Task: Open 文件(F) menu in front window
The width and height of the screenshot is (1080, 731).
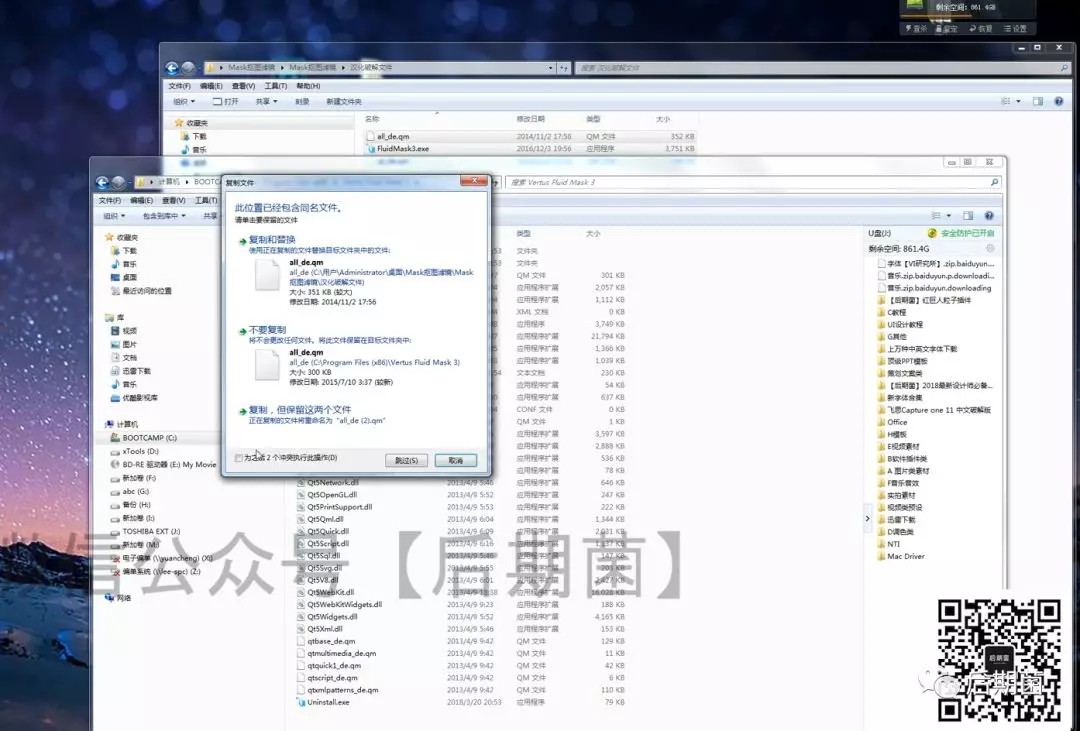Action: tap(110, 200)
